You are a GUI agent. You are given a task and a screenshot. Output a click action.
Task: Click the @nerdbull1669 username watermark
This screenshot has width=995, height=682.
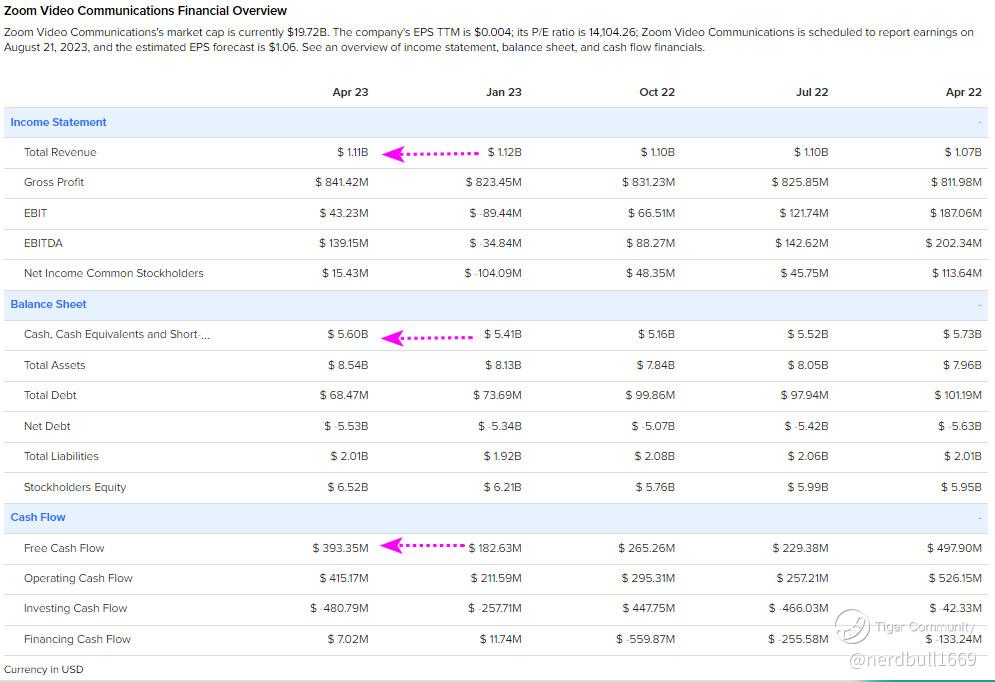[x=912, y=659]
